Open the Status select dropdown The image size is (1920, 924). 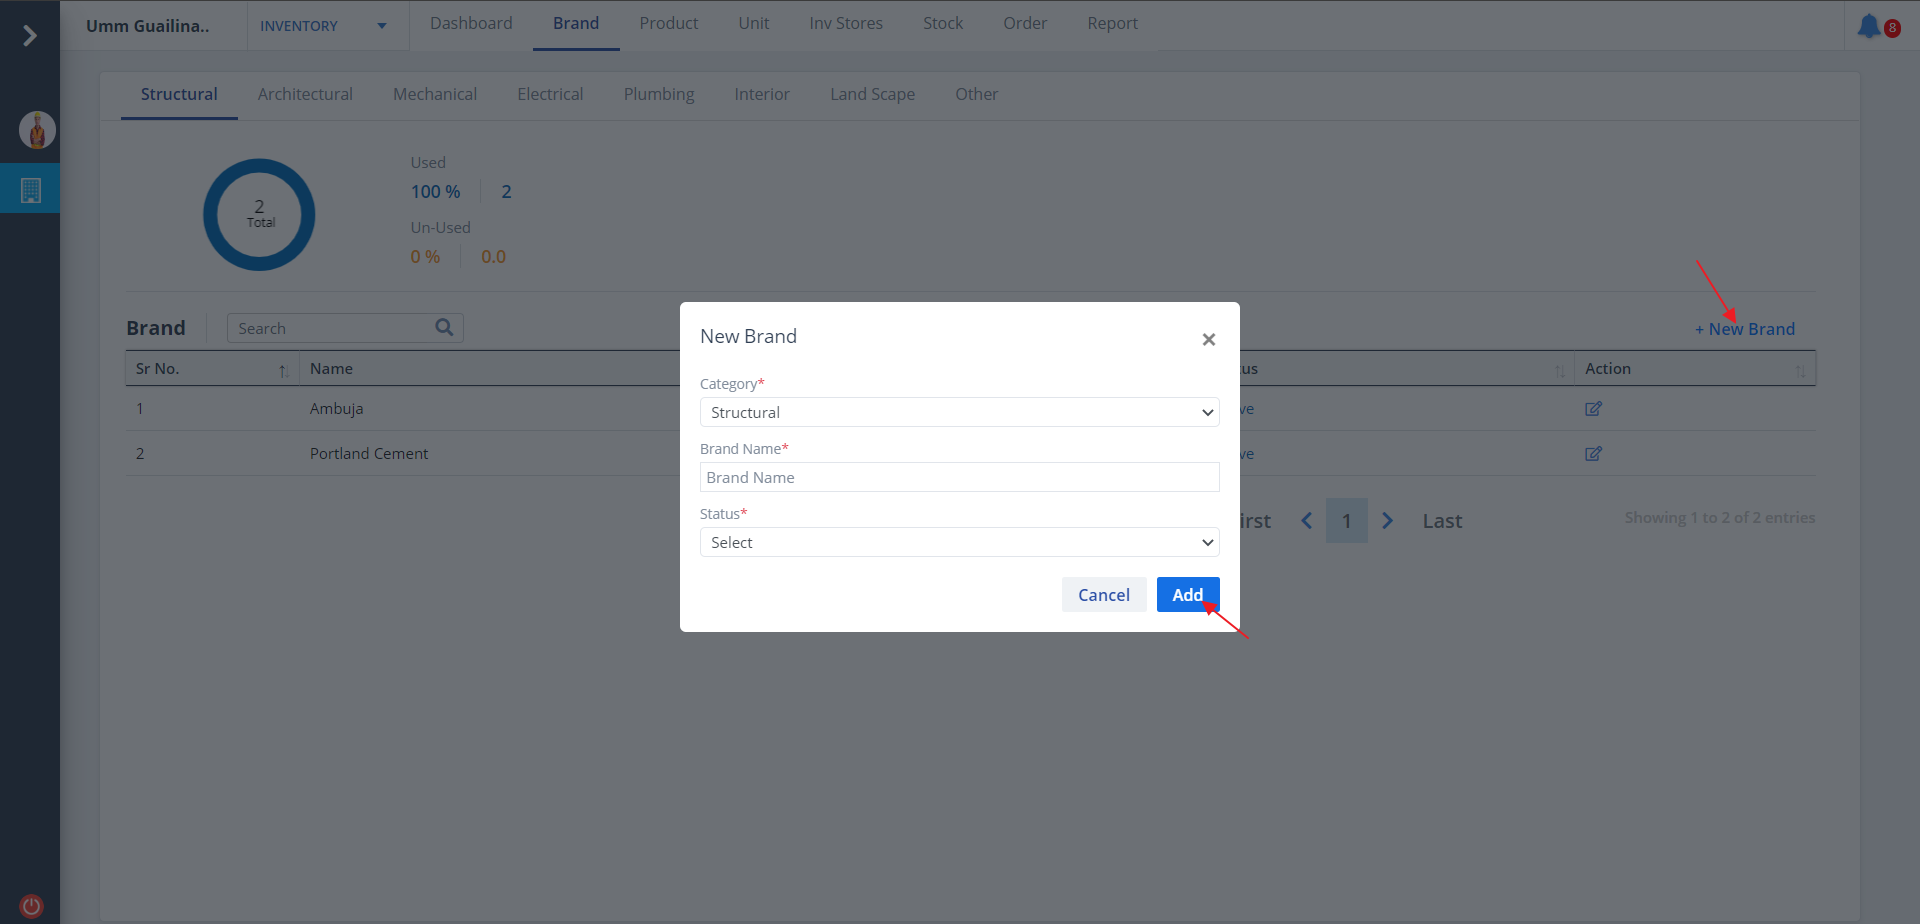point(959,542)
